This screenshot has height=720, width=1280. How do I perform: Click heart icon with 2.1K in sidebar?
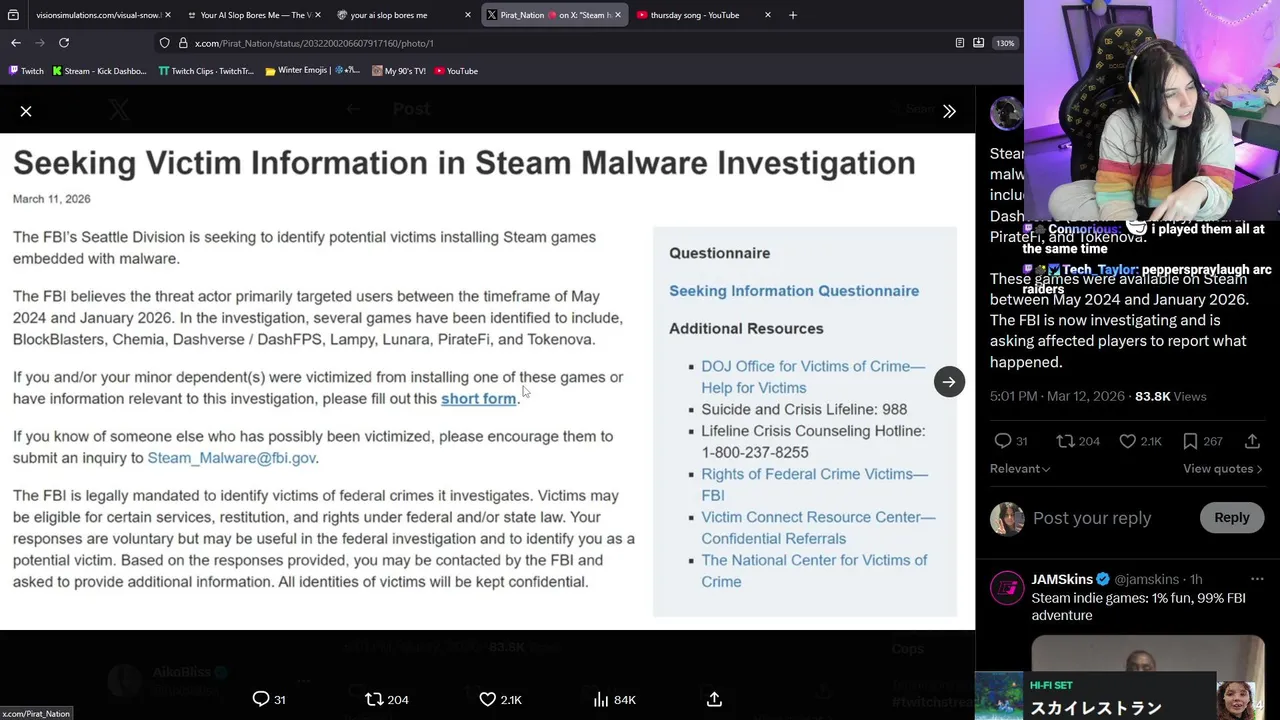(1127, 441)
